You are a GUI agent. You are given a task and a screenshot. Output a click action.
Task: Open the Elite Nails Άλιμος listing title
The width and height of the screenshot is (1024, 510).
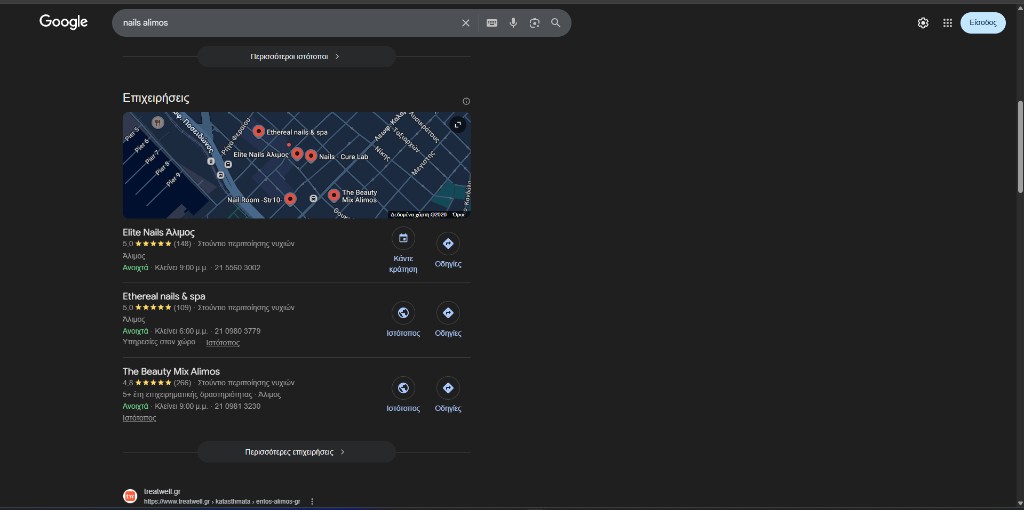click(x=159, y=232)
